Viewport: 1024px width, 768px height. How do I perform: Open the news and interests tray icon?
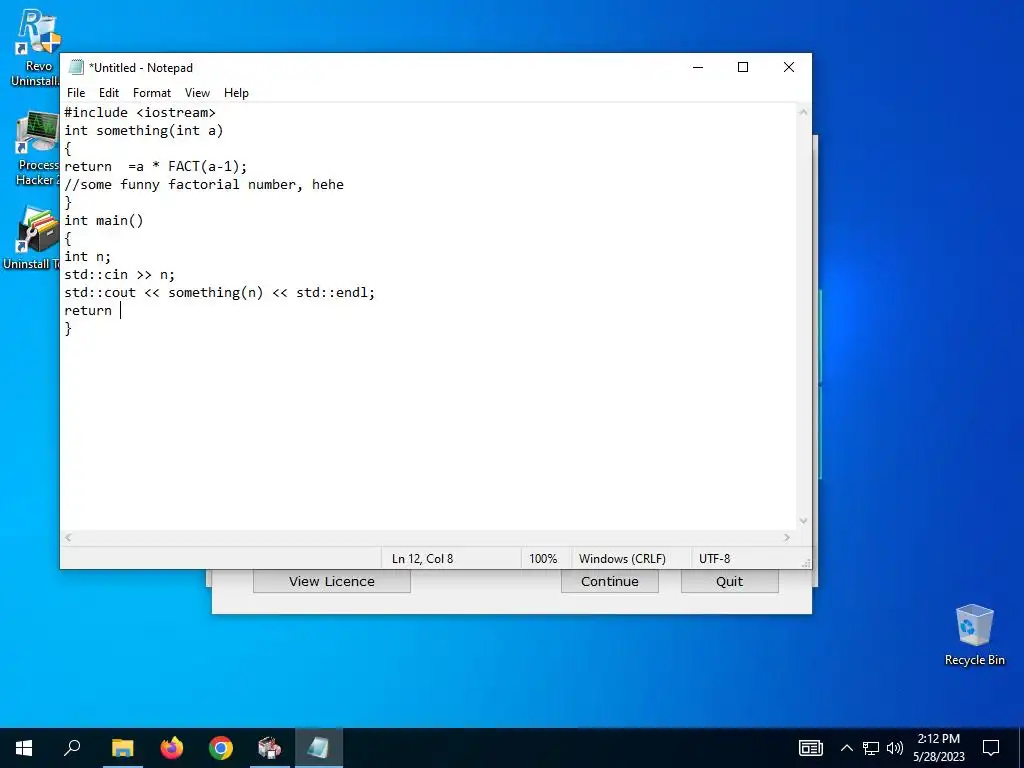click(810, 748)
